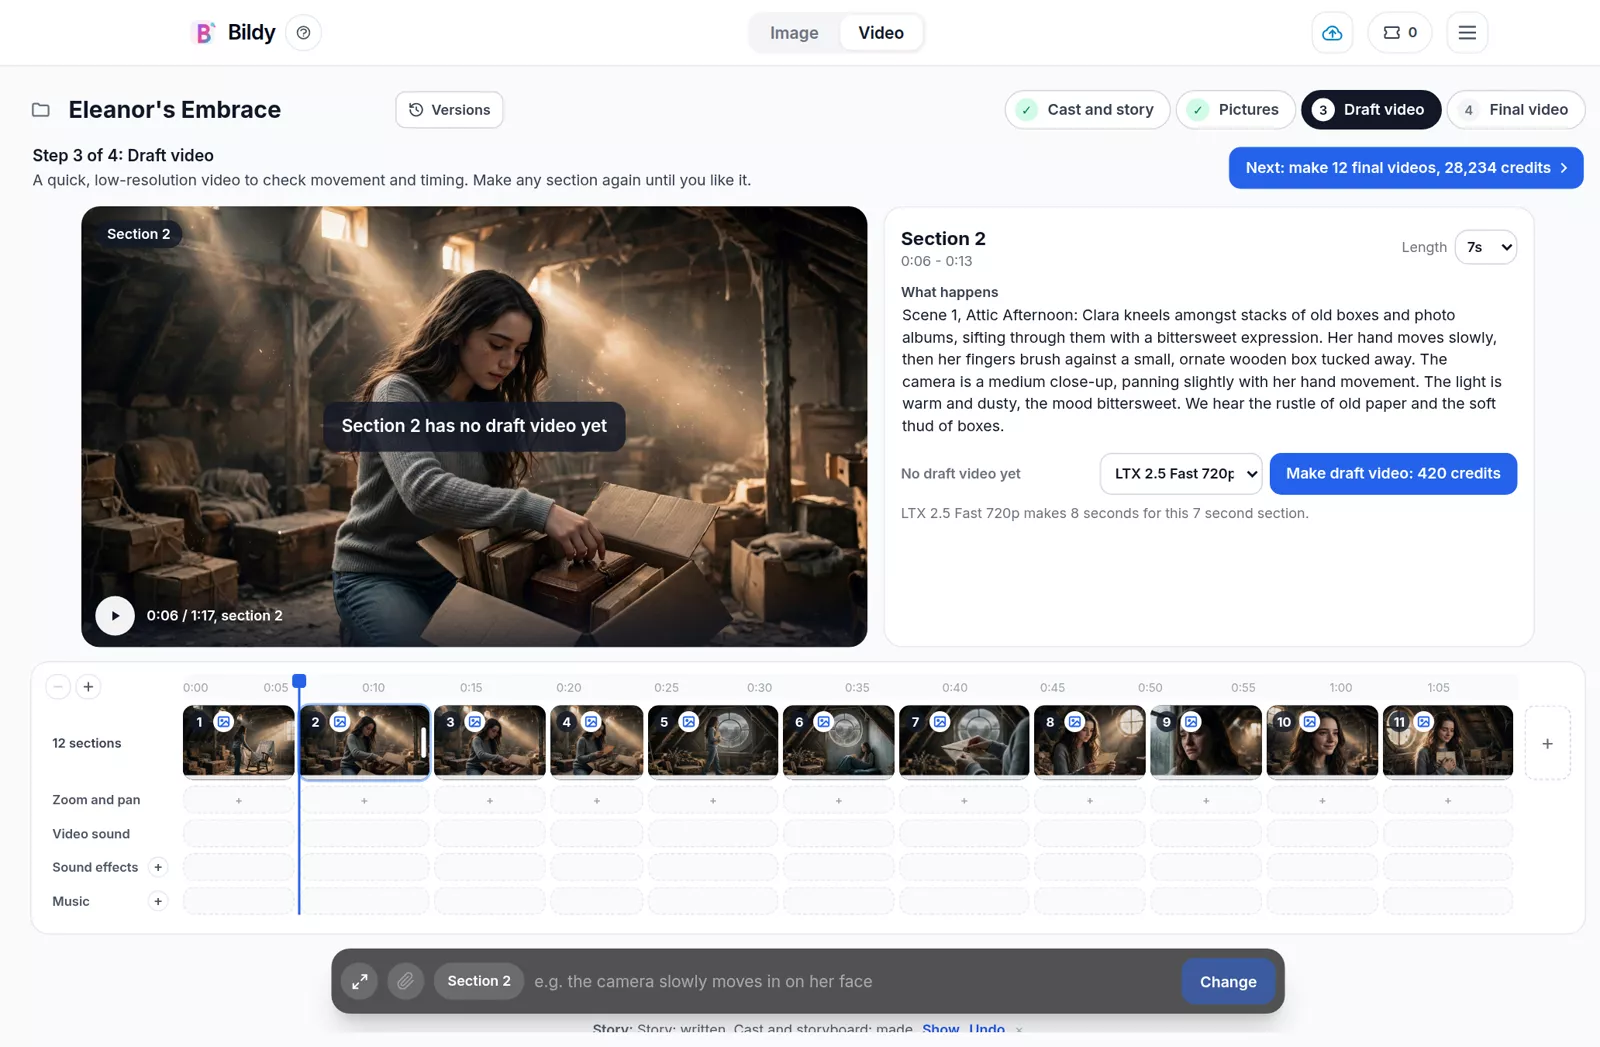Zoom out the timeline with minus icon
The image size is (1600, 1047).
(58, 687)
